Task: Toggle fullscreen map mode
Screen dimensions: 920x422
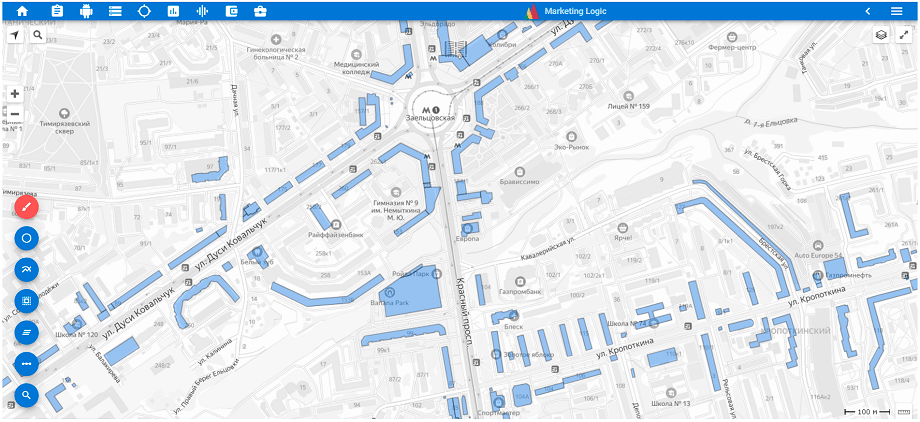Action: point(904,35)
